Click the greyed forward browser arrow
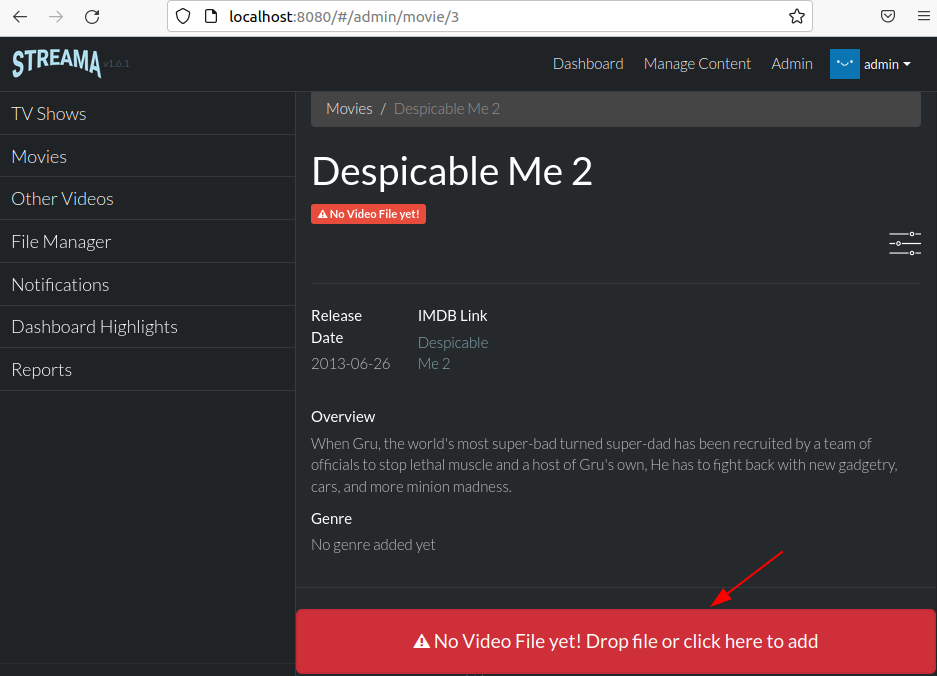The height and width of the screenshot is (676, 937). 56,17
